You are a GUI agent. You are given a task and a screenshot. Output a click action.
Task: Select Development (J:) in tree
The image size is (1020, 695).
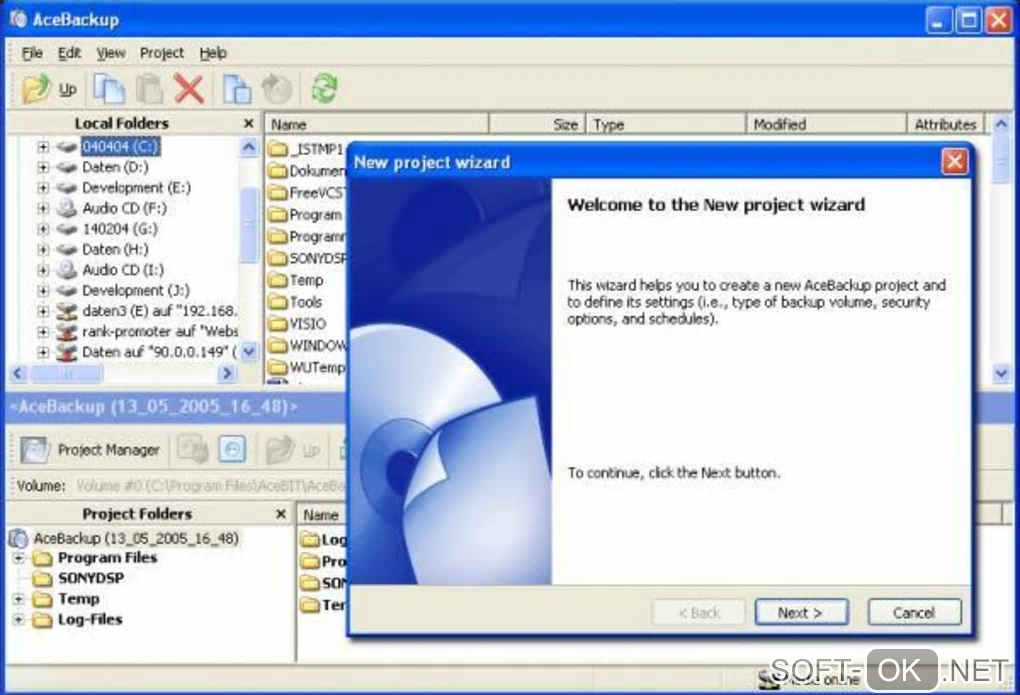pos(135,290)
